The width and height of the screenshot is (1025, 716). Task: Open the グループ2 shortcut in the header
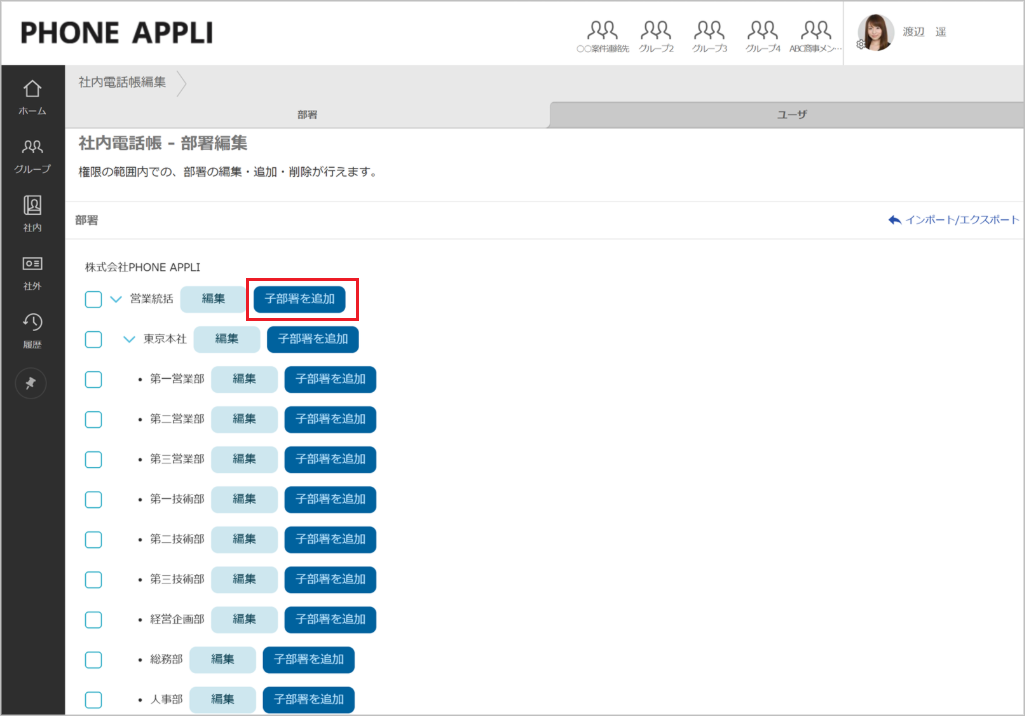coord(656,36)
